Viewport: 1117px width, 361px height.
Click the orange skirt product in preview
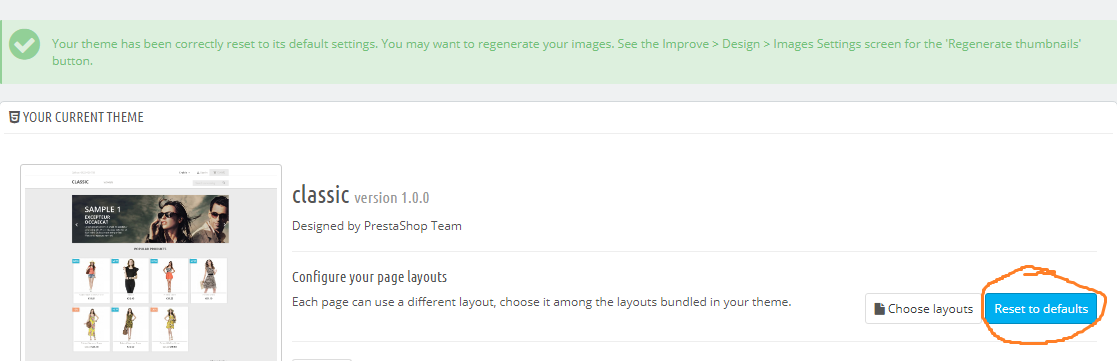[169, 281]
